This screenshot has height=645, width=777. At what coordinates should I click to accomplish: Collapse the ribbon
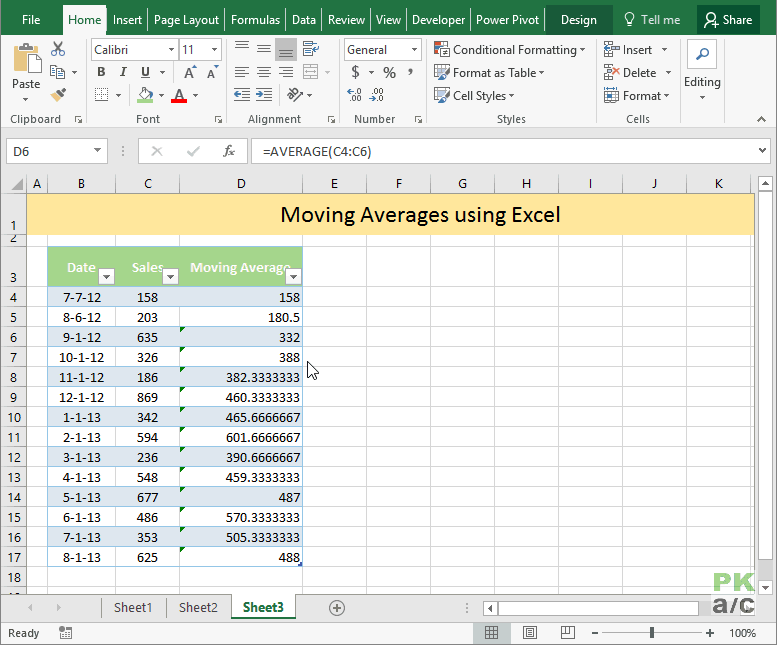pyautogui.click(x=762, y=119)
